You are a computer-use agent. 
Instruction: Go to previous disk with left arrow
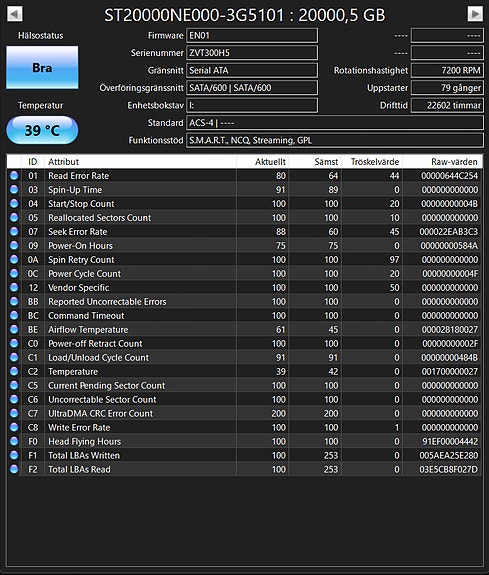pos(15,14)
